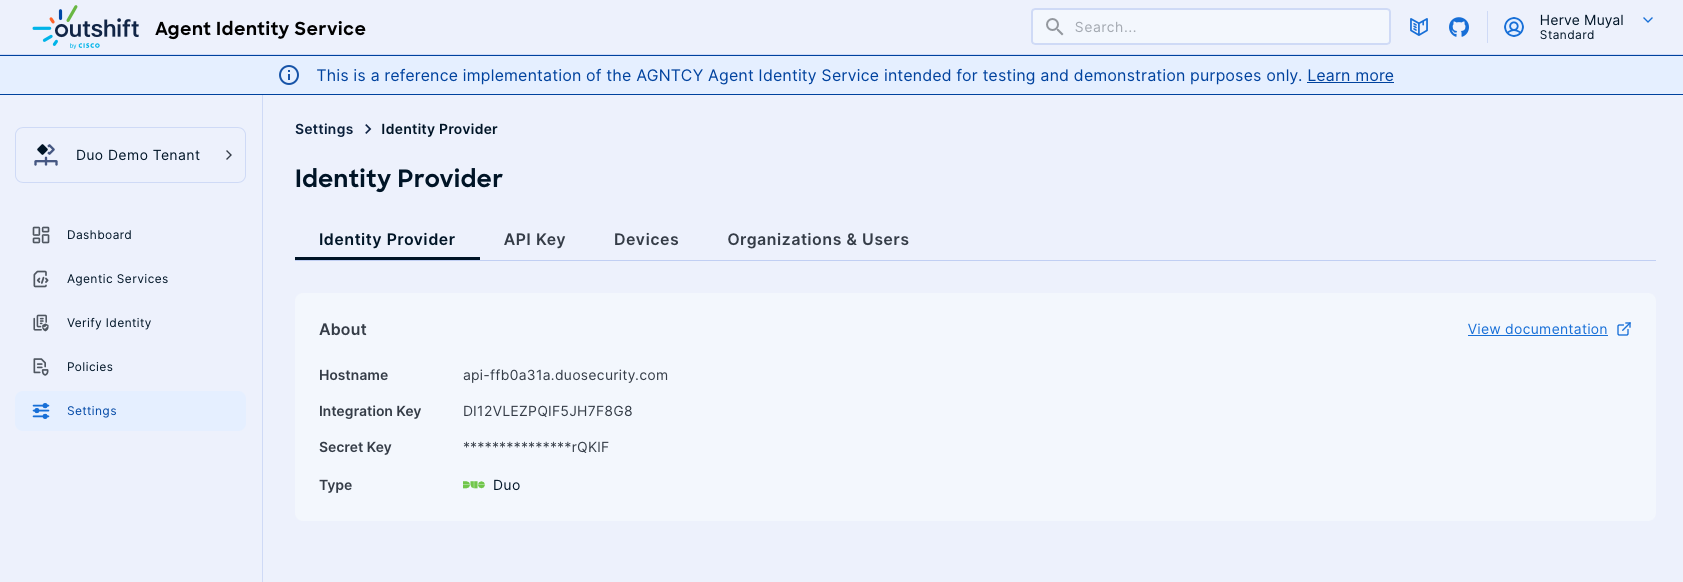
Task: Go to Dashboard in sidebar
Action: pyautogui.click(x=130, y=235)
